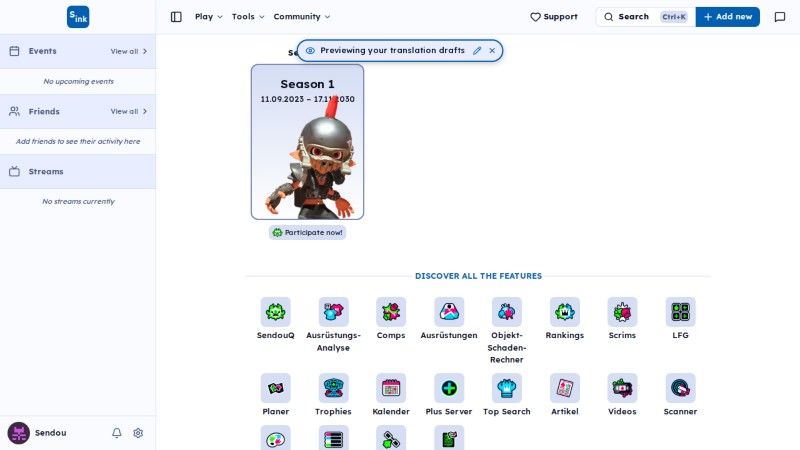Click the satellite-like feature icon in bottom row
800x450 pixels.
pos(391,438)
